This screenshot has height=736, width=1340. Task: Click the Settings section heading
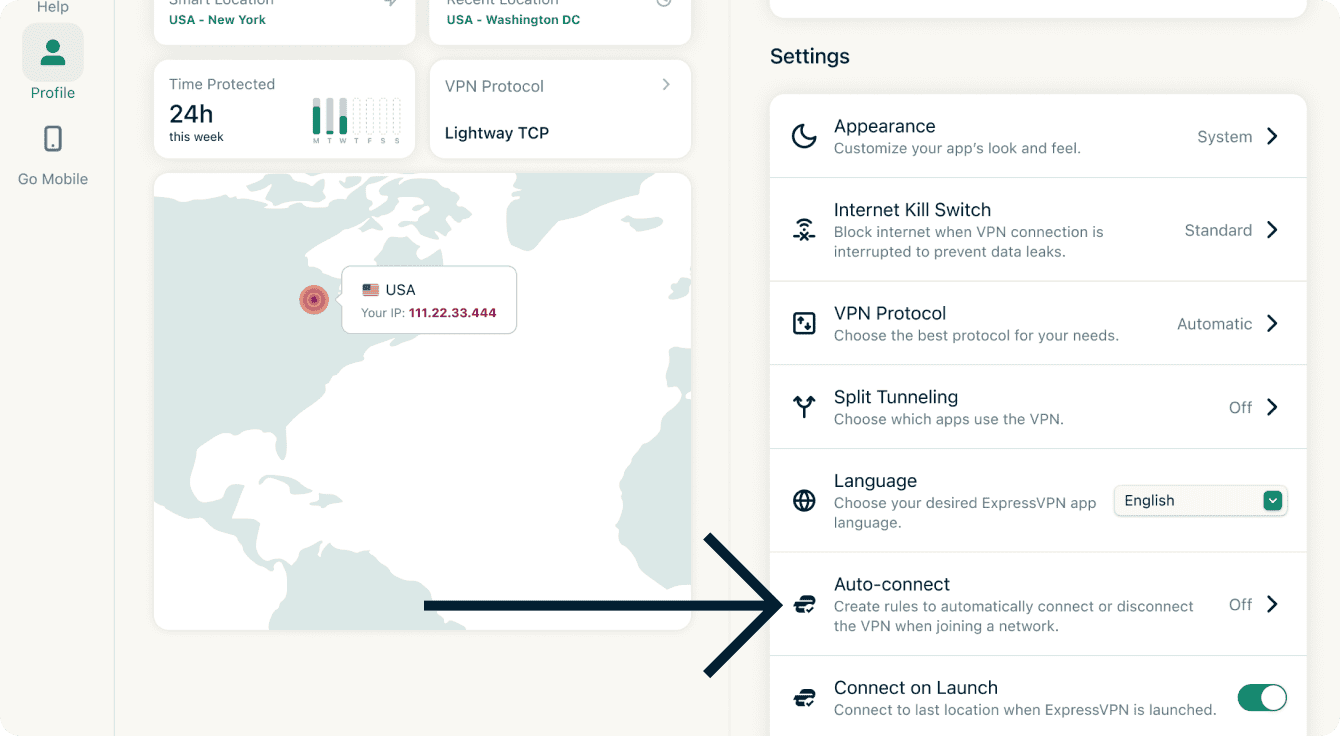(810, 57)
